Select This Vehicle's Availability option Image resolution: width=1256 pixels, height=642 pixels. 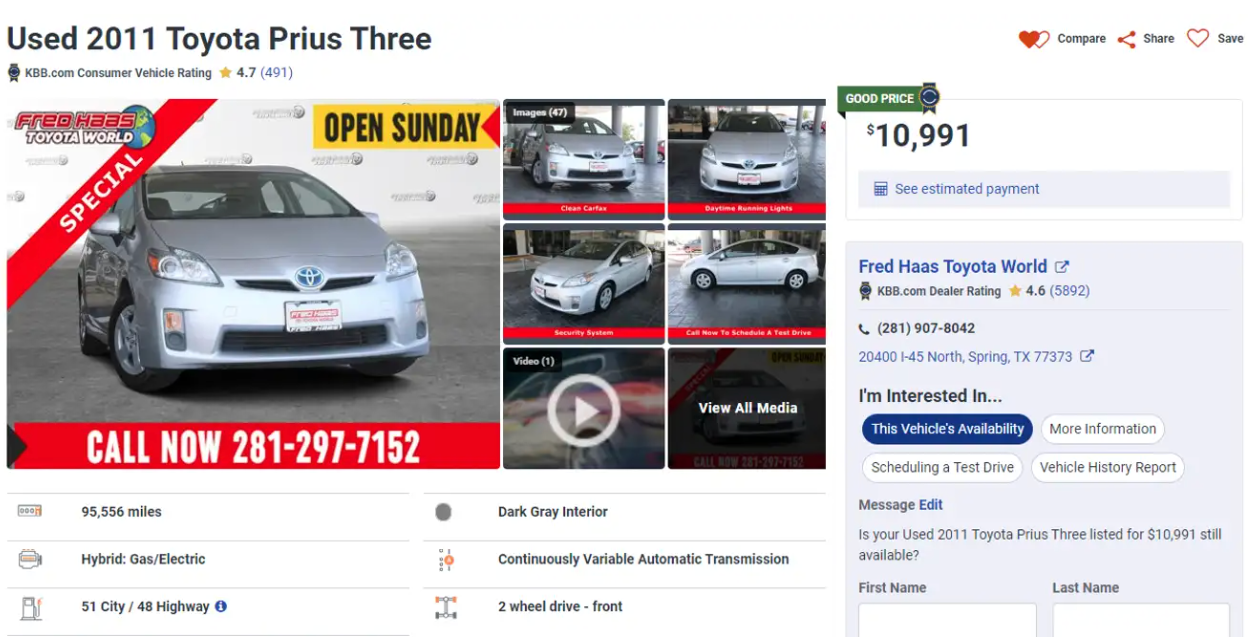click(x=947, y=429)
